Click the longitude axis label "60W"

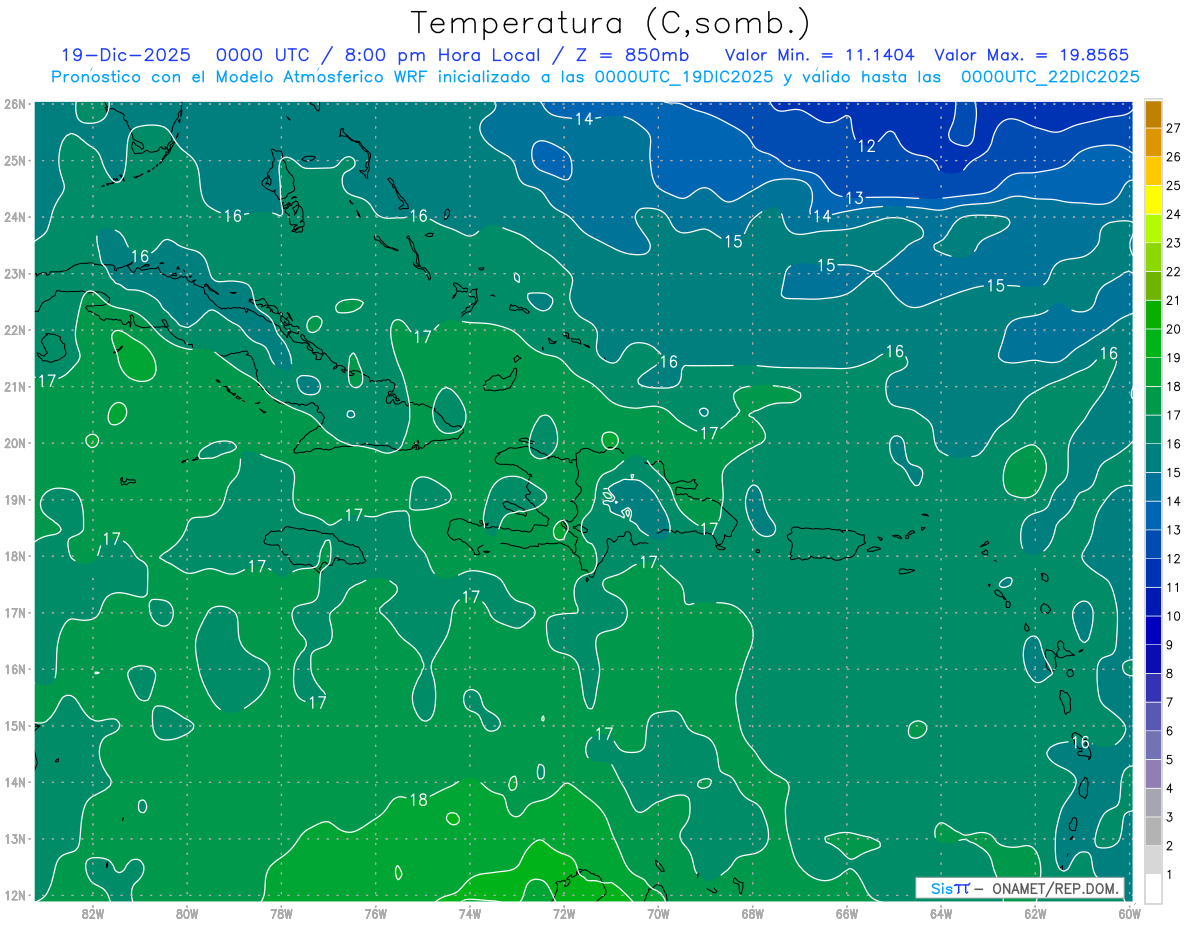pyautogui.click(x=1130, y=913)
